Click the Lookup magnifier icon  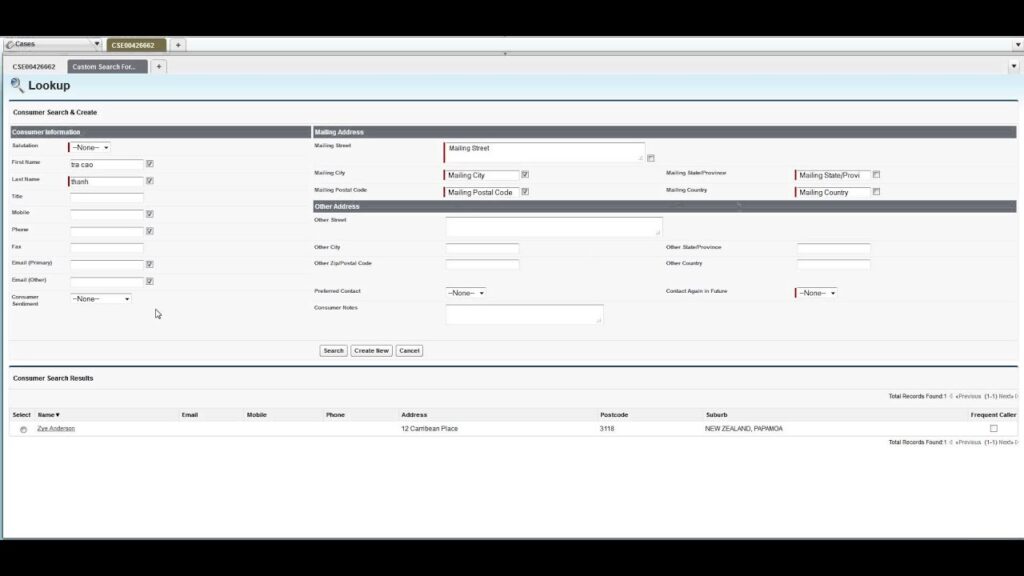pos(17,85)
